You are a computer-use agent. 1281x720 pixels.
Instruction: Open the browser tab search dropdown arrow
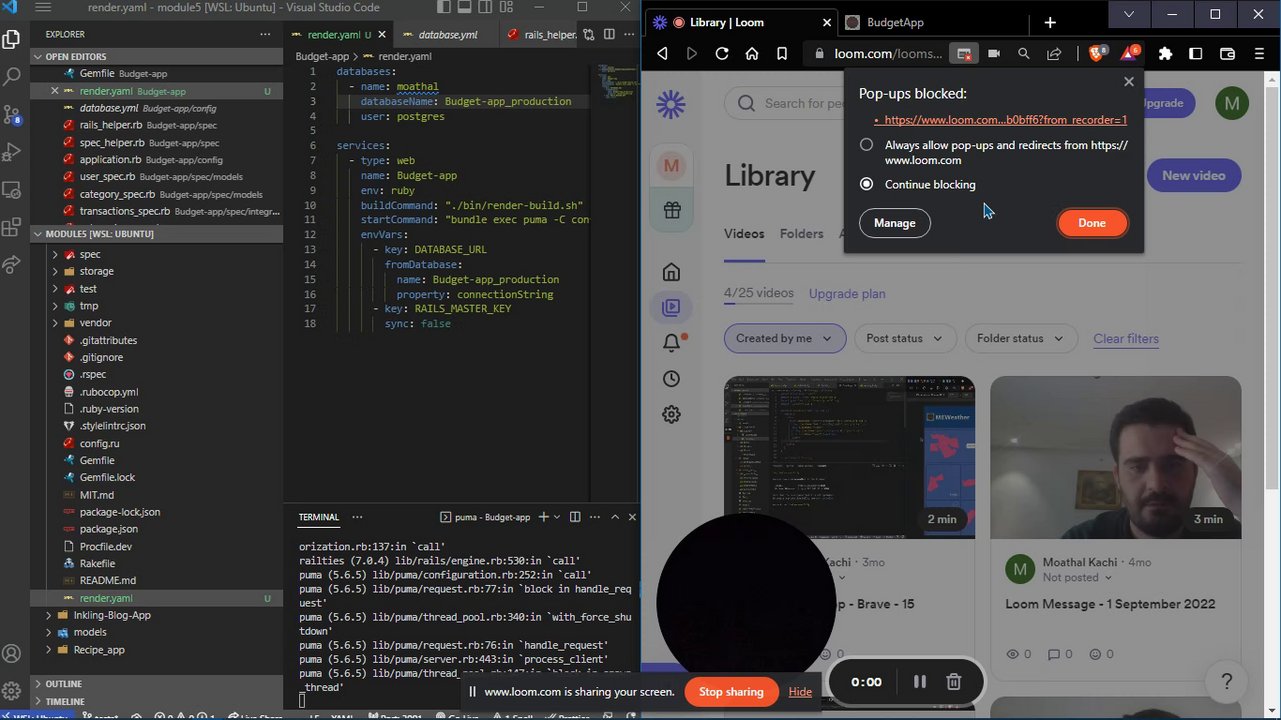(1129, 14)
